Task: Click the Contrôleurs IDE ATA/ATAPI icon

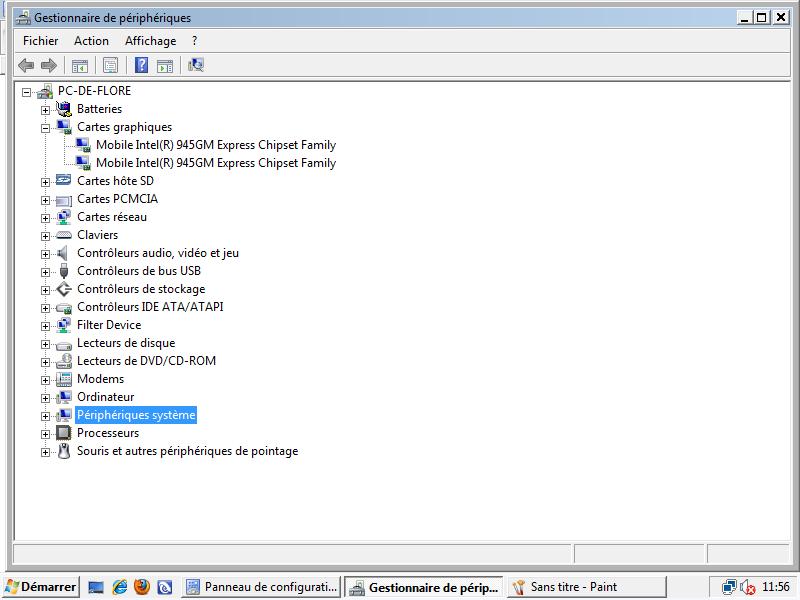Action: pyautogui.click(x=64, y=308)
